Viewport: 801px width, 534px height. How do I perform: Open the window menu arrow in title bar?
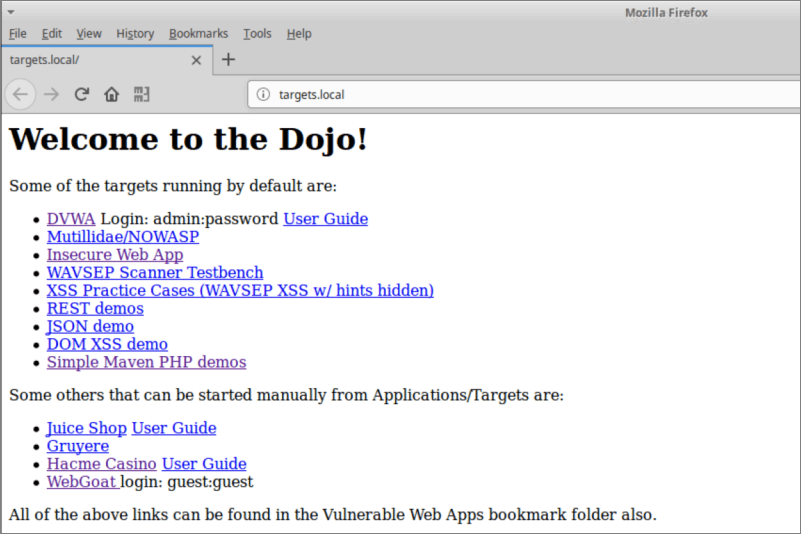point(10,12)
